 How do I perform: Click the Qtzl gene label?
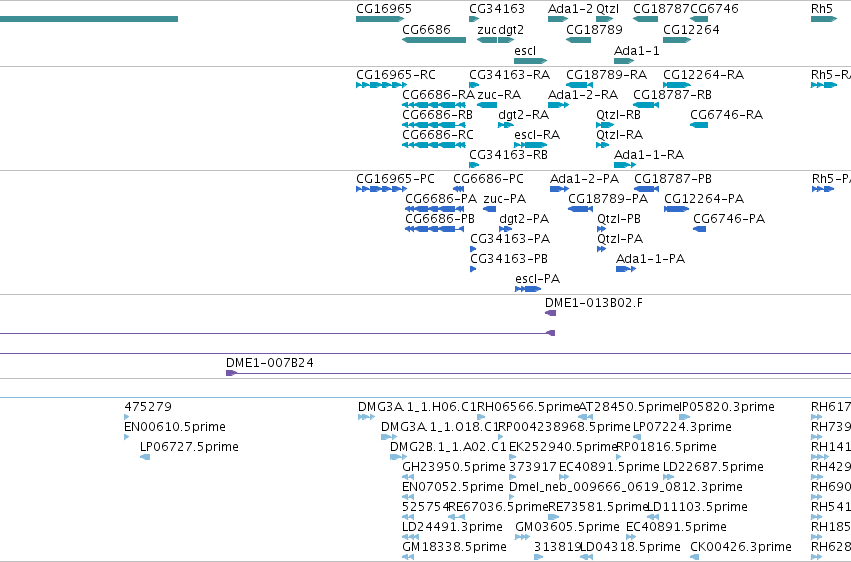point(607,9)
